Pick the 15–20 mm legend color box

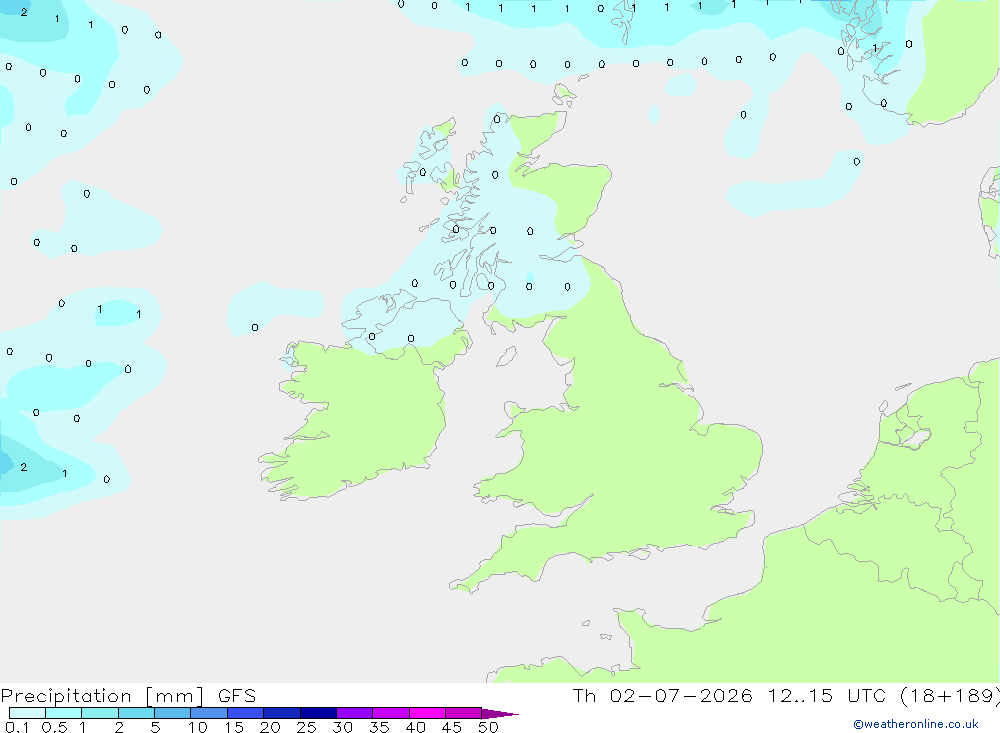pyautogui.click(x=245, y=713)
